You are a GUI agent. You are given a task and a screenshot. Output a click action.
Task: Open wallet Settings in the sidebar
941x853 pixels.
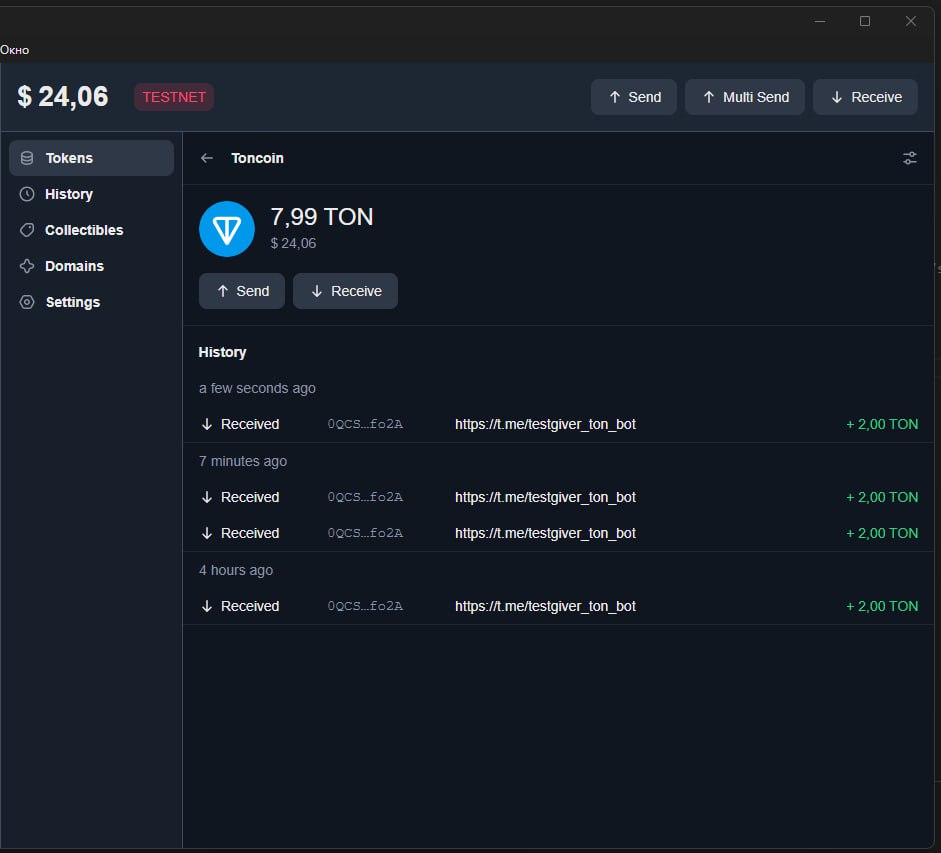tap(91, 302)
